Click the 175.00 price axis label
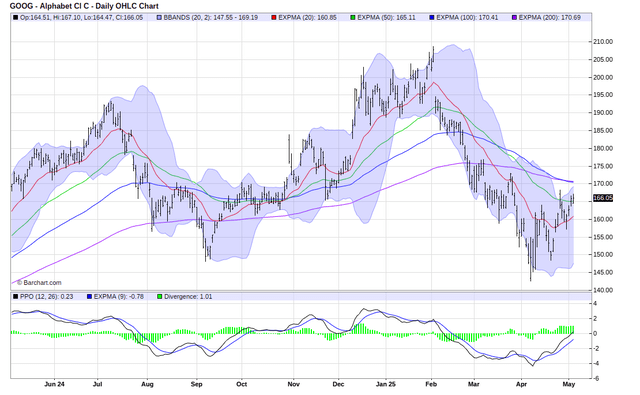 pyautogui.click(x=603, y=166)
